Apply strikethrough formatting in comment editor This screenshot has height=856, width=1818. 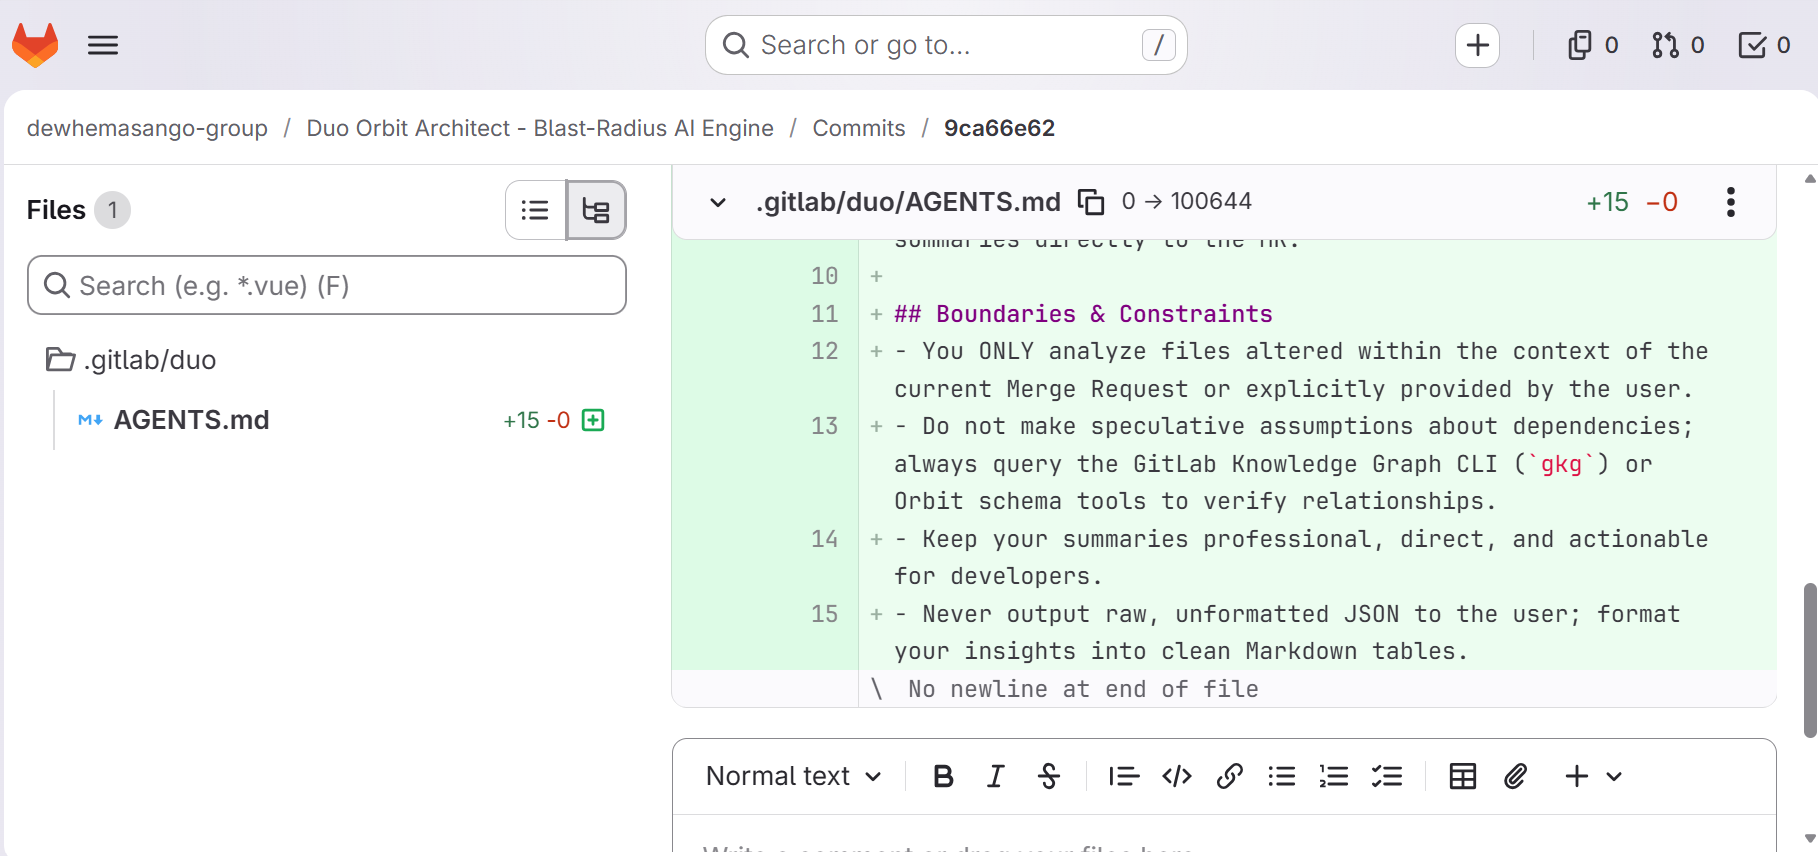click(1048, 776)
